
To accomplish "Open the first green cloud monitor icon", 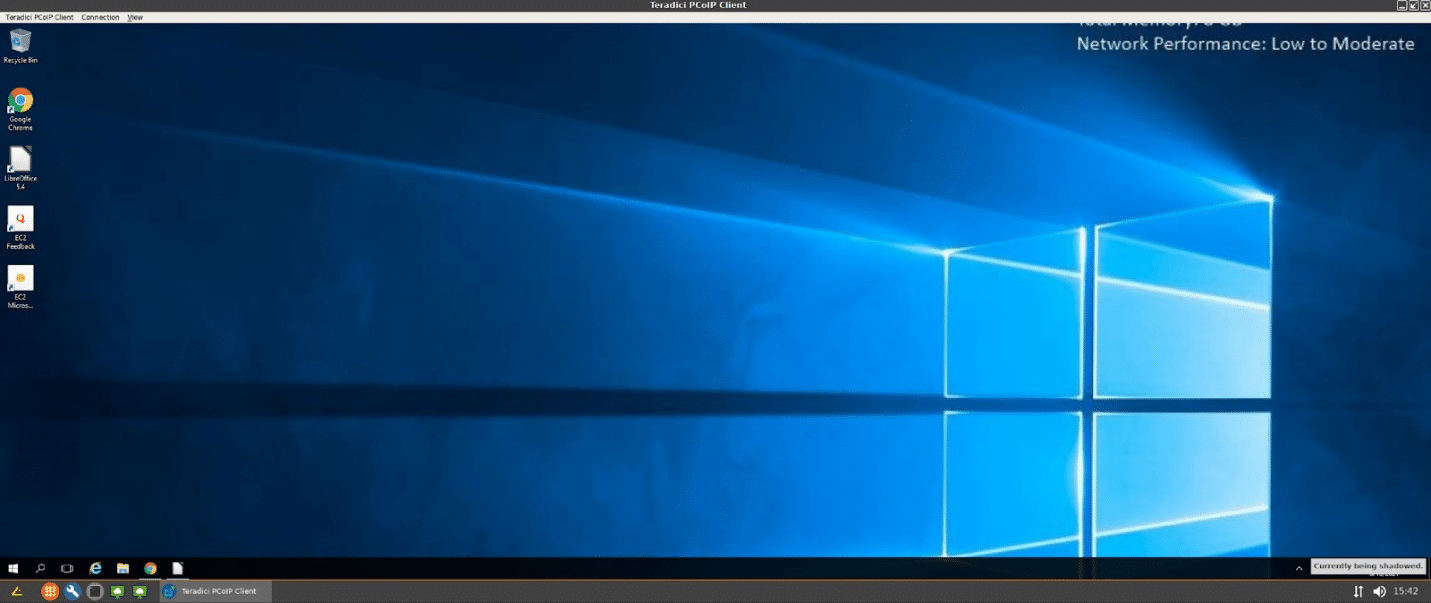I will click(118, 591).
